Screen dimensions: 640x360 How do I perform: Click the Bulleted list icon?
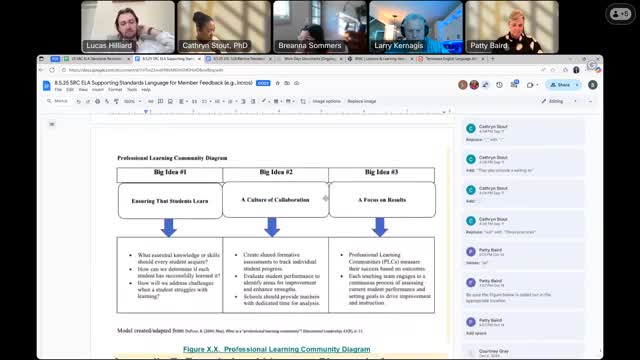pos(218,101)
